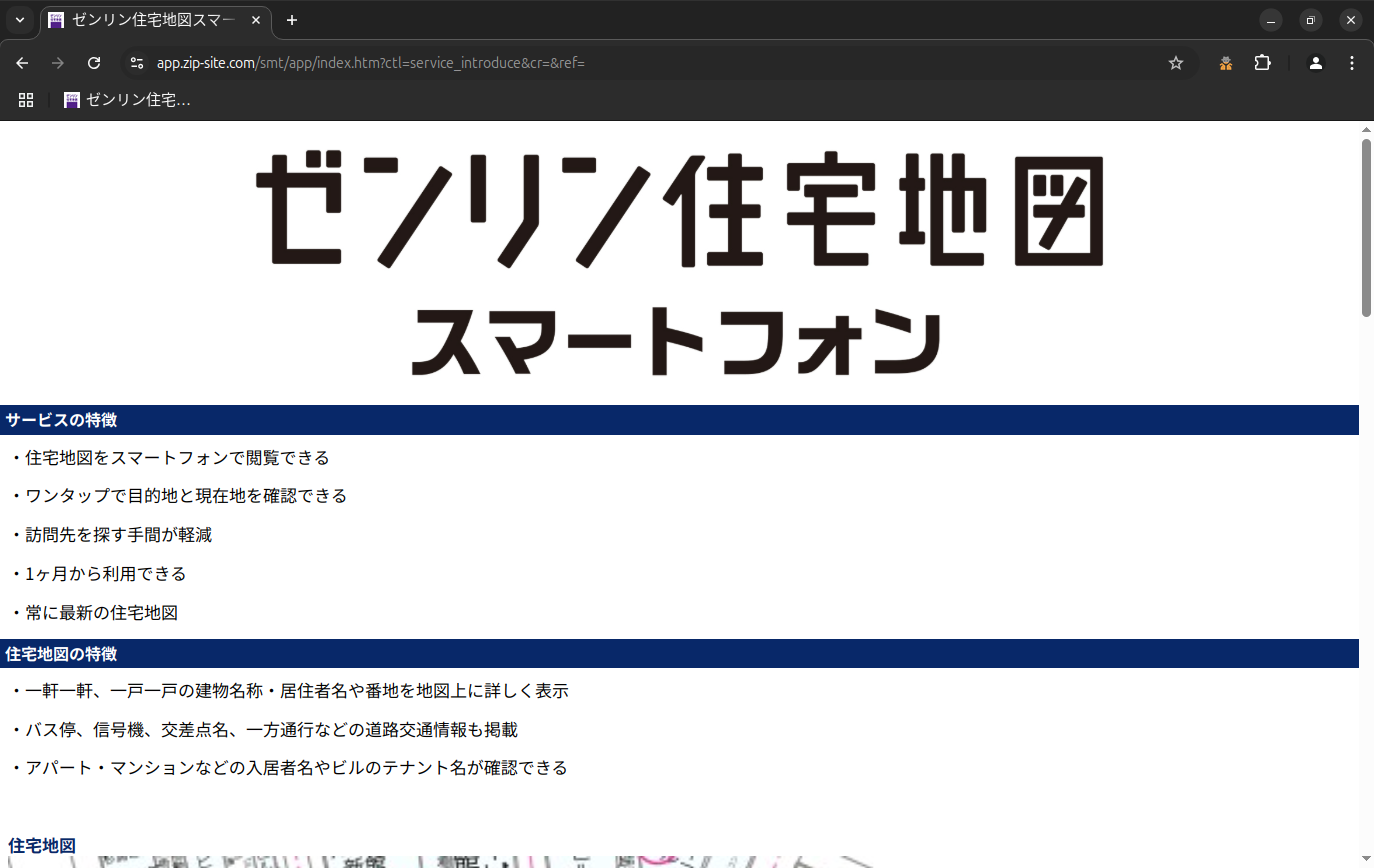Screen dimensions: 1374x868
Task: Open the ゼンリン住宅... bookmark
Action: coord(127,100)
